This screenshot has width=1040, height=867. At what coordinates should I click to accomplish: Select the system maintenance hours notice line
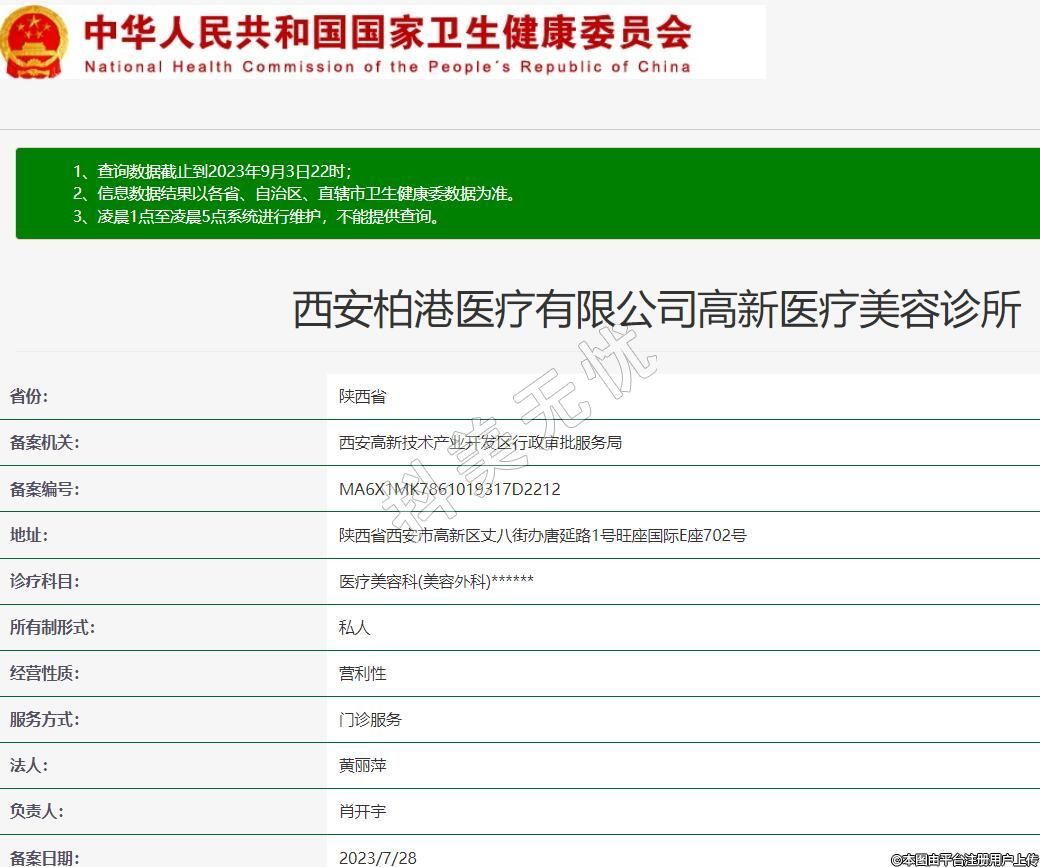[x=256, y=216]
